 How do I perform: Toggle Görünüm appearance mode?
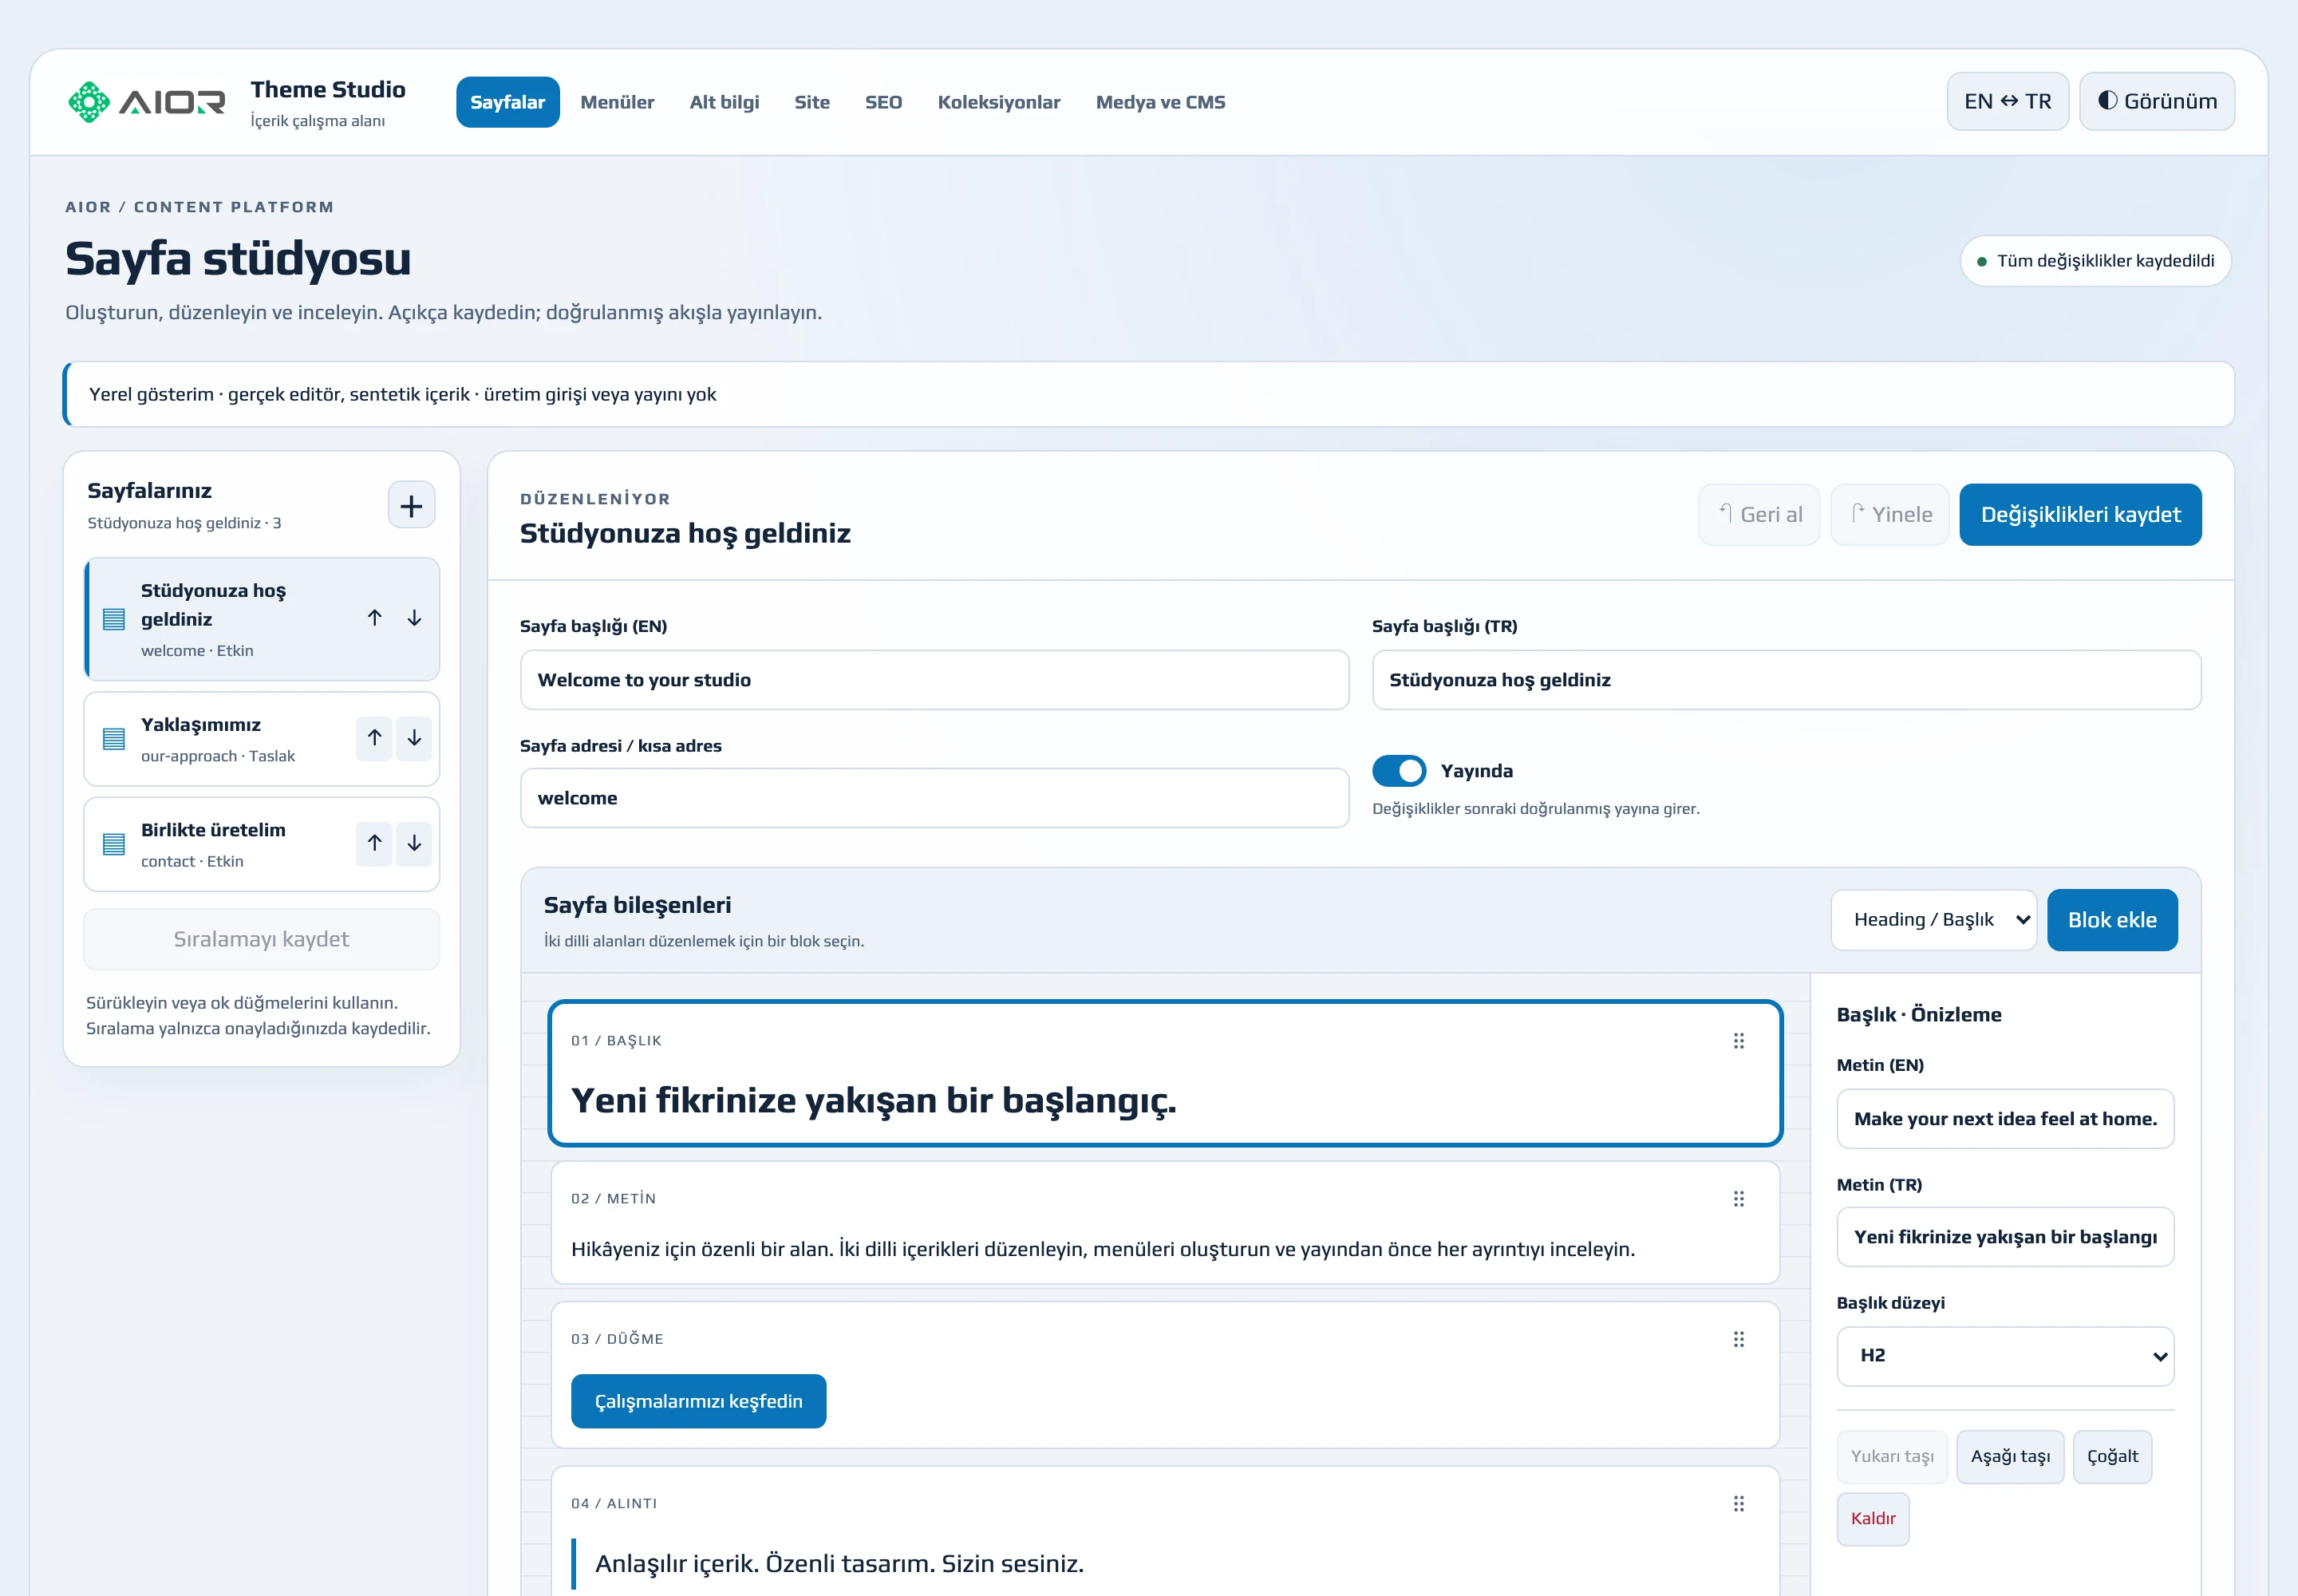click(x=2157, y=101)
